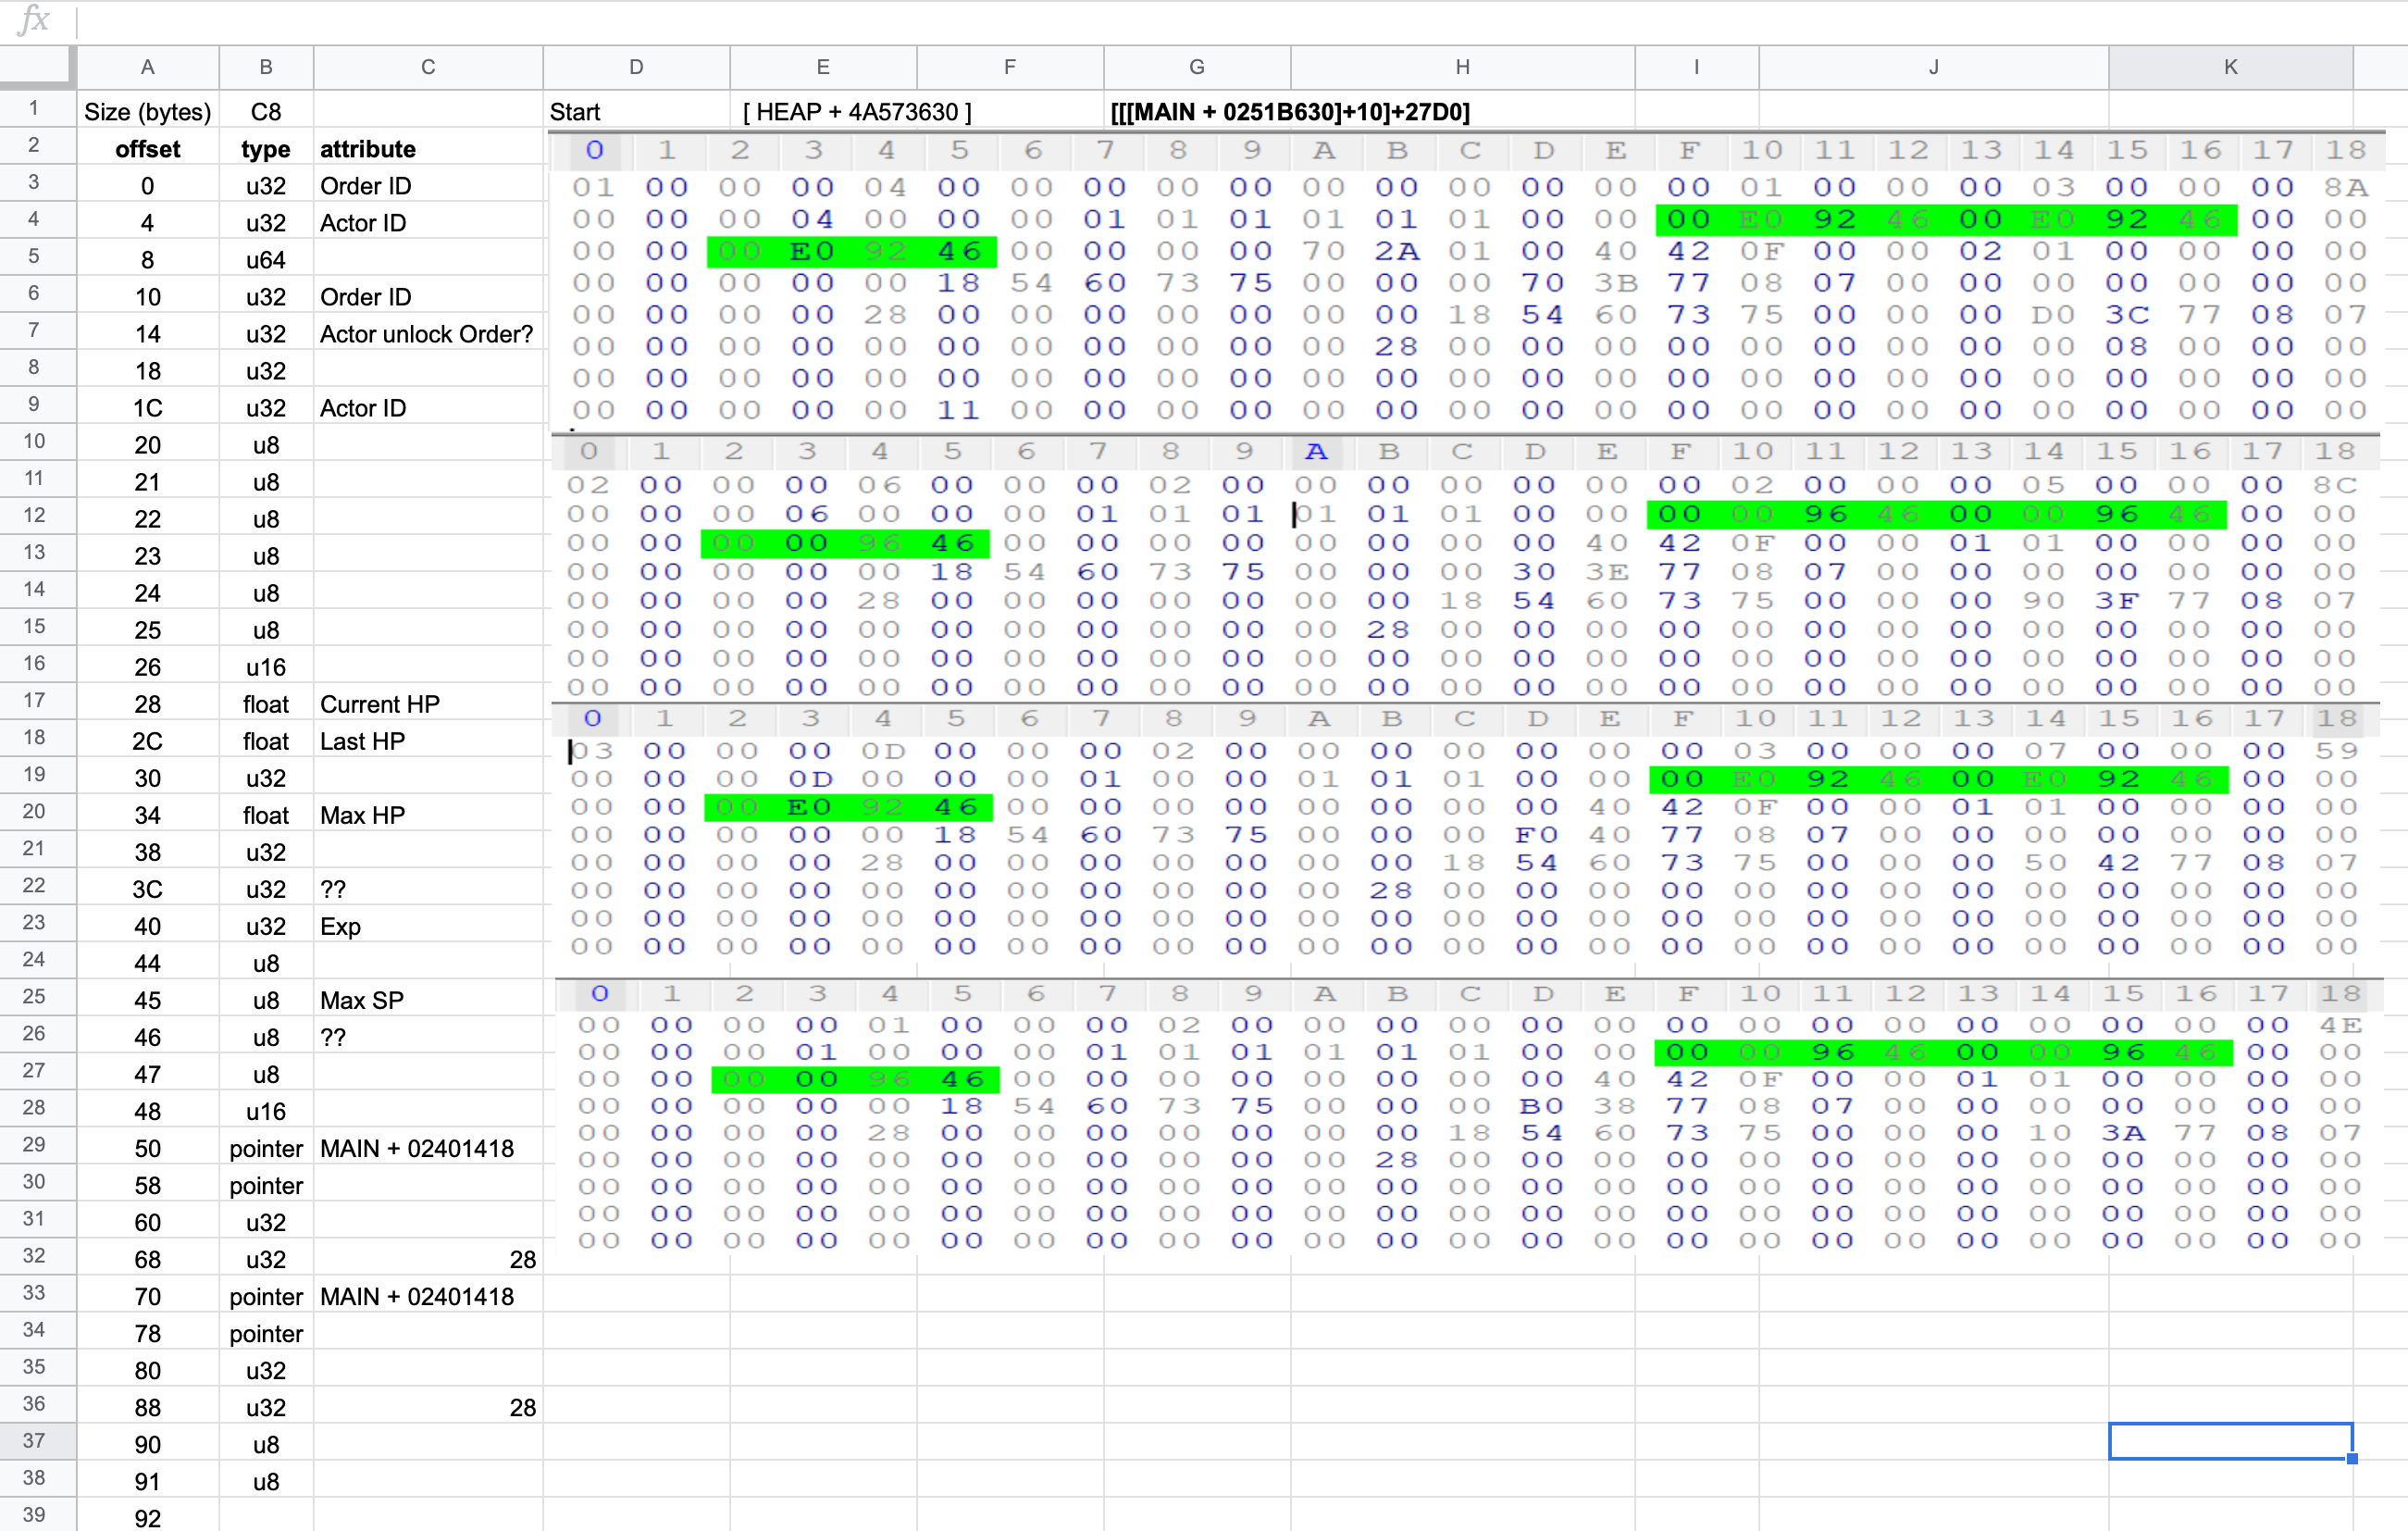Click the "Exp" attribute cell
The height and width of the screenshot is (1531, 2408).
(428, 925)
